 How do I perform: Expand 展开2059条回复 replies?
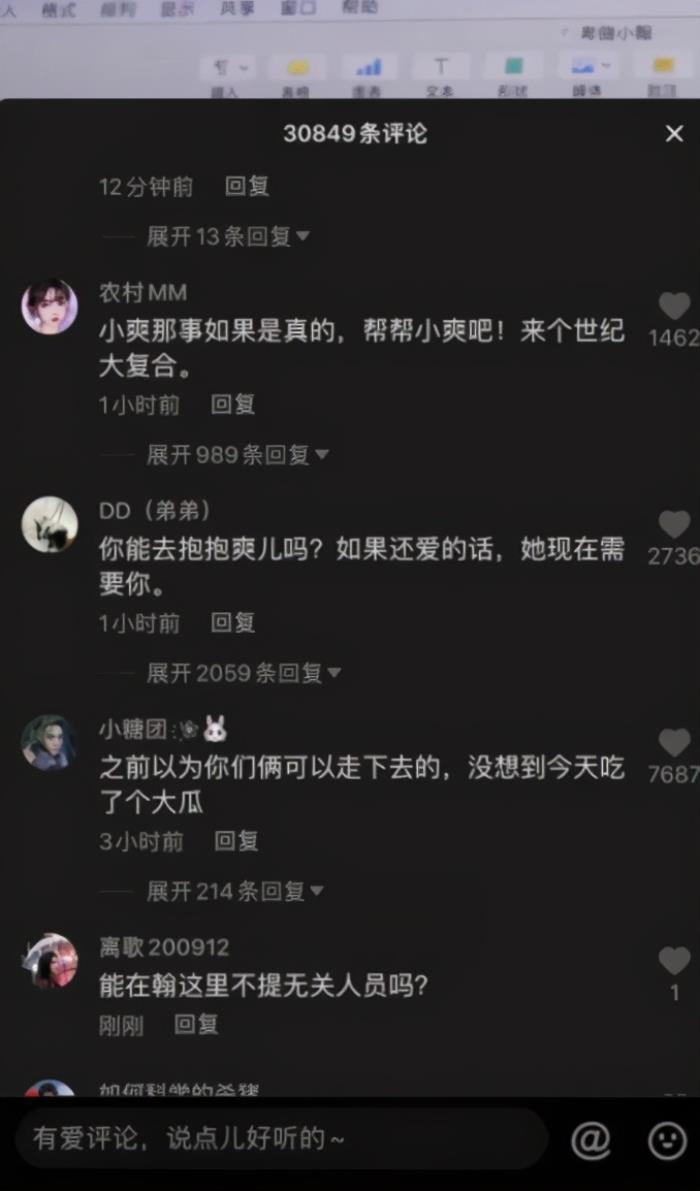click(243, 672)
